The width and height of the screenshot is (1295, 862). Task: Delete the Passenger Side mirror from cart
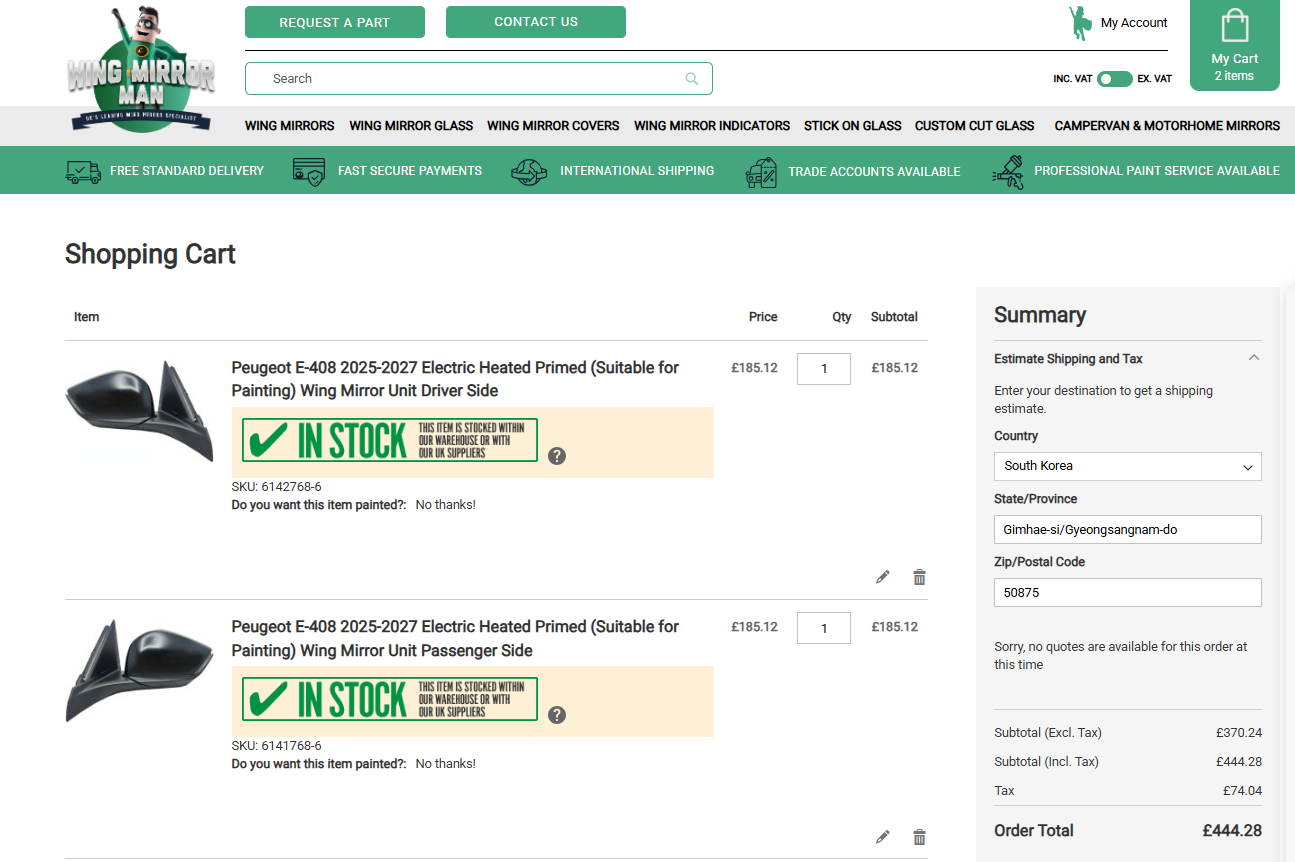coord(919,836)
